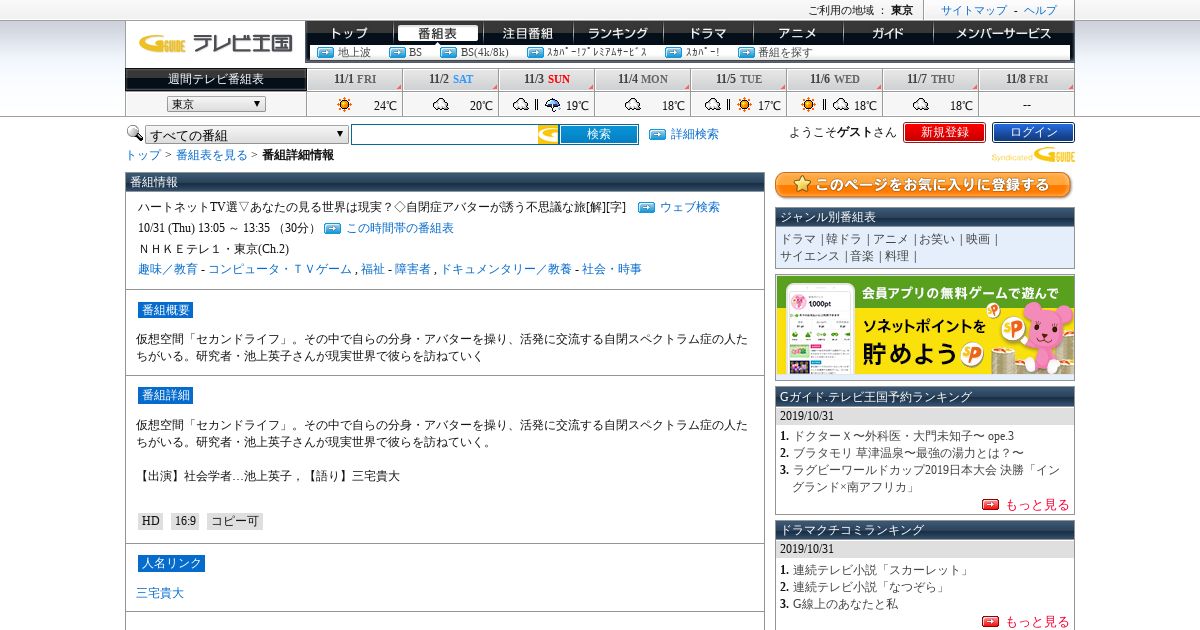Open the ランキング navigation tab
Screen dimensions: 1200x630
[617, 33]
